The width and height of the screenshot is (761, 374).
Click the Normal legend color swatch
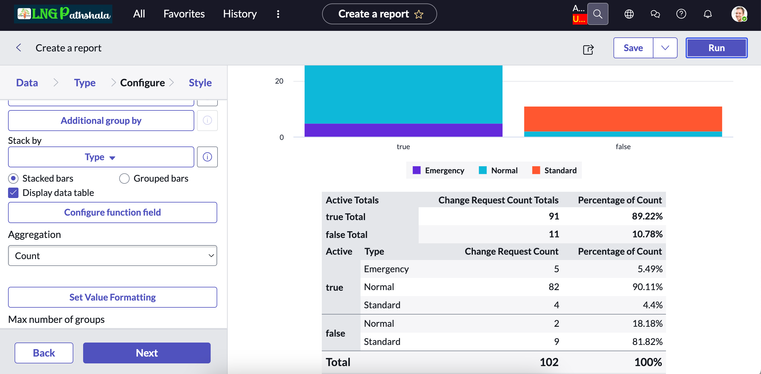[483, 170]
